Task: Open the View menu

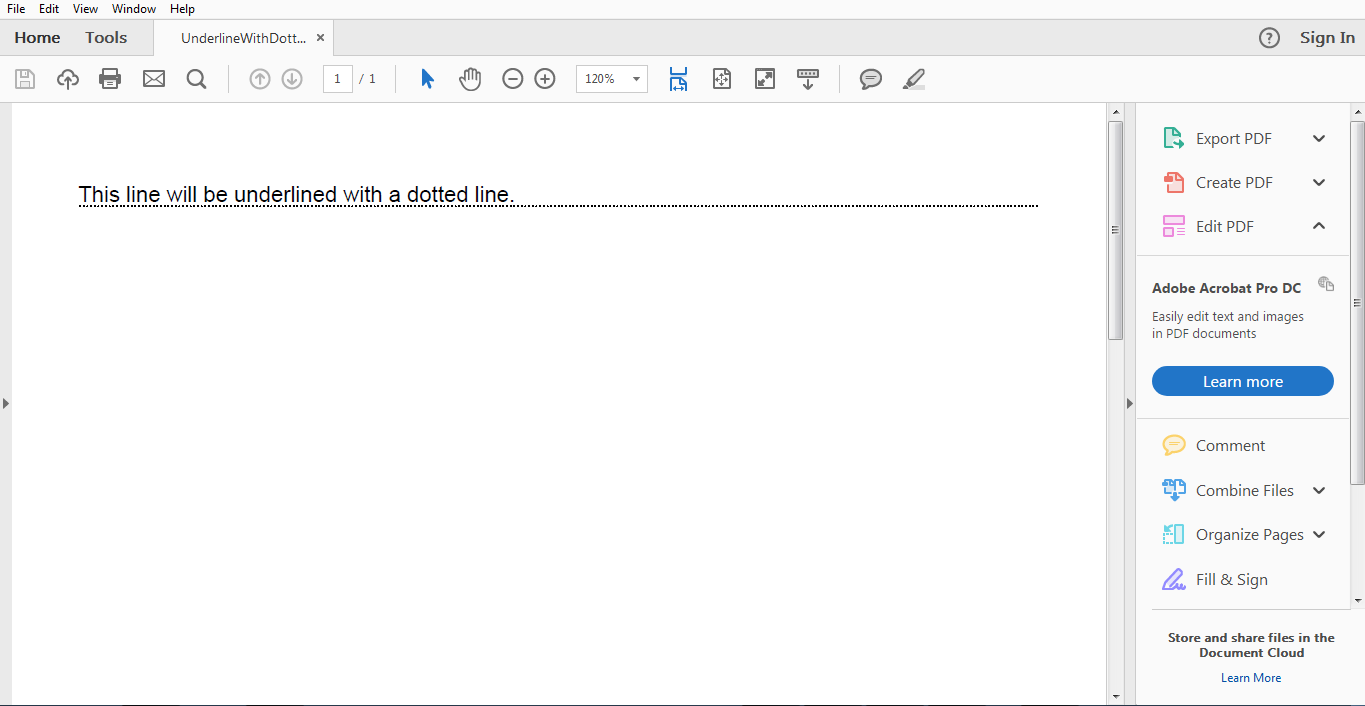Action: 85,8
